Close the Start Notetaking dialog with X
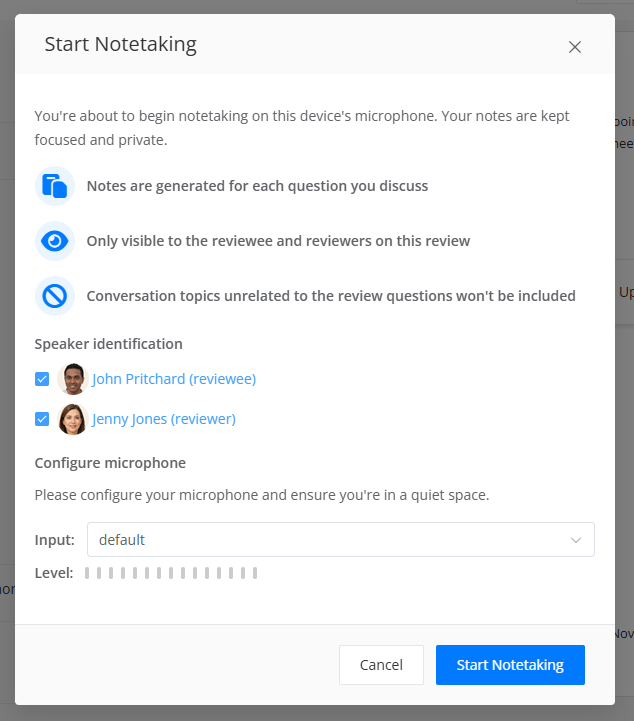 coord(574,46)
